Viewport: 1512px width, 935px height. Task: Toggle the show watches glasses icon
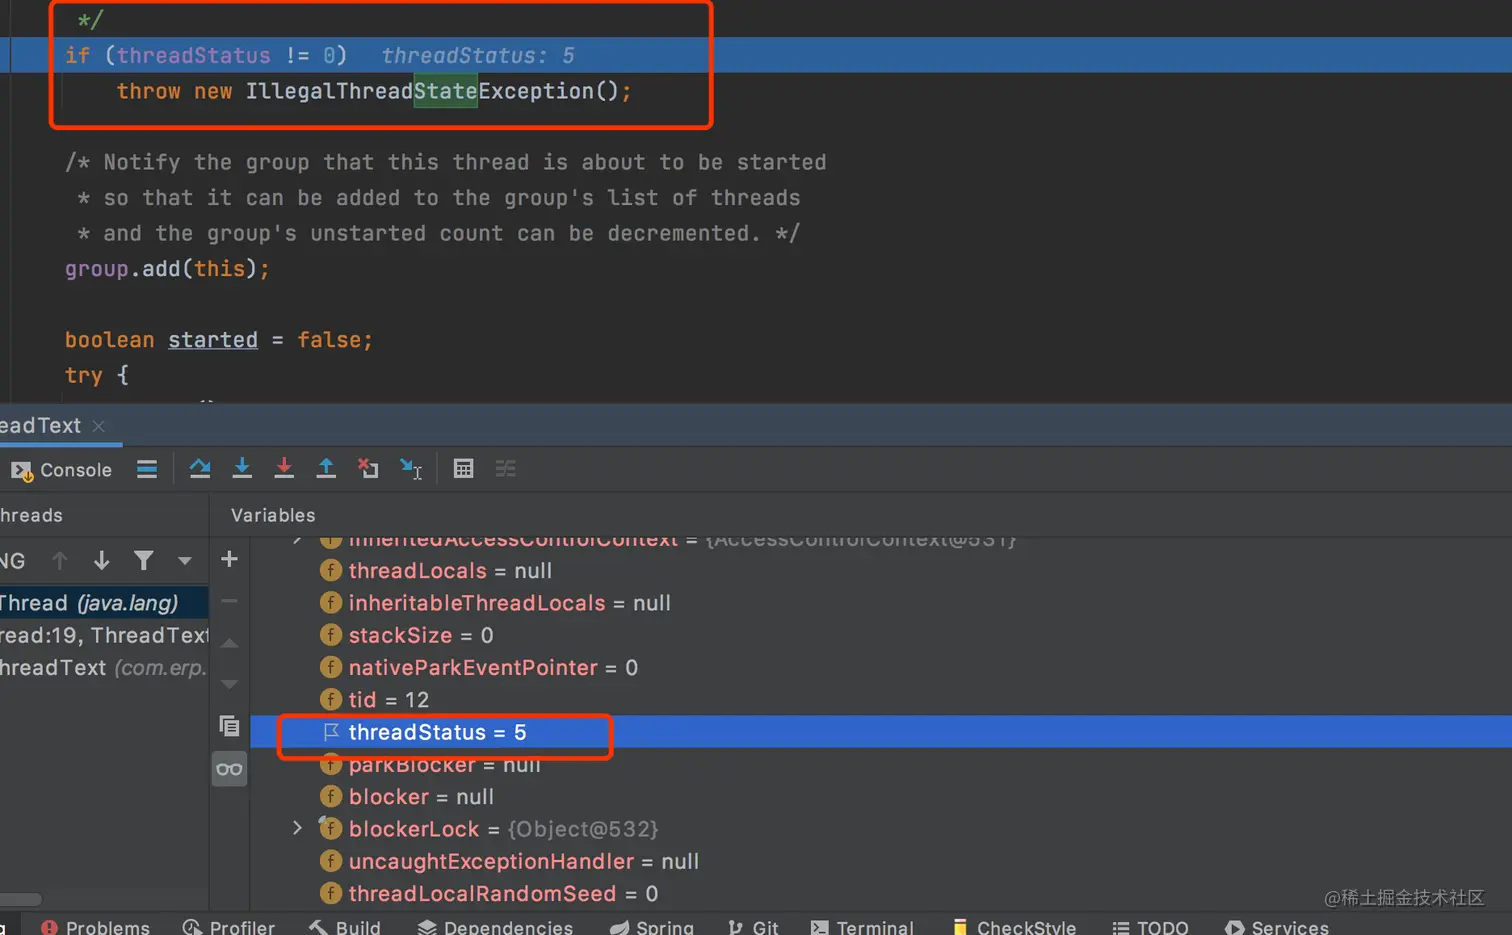pos(229,769)
